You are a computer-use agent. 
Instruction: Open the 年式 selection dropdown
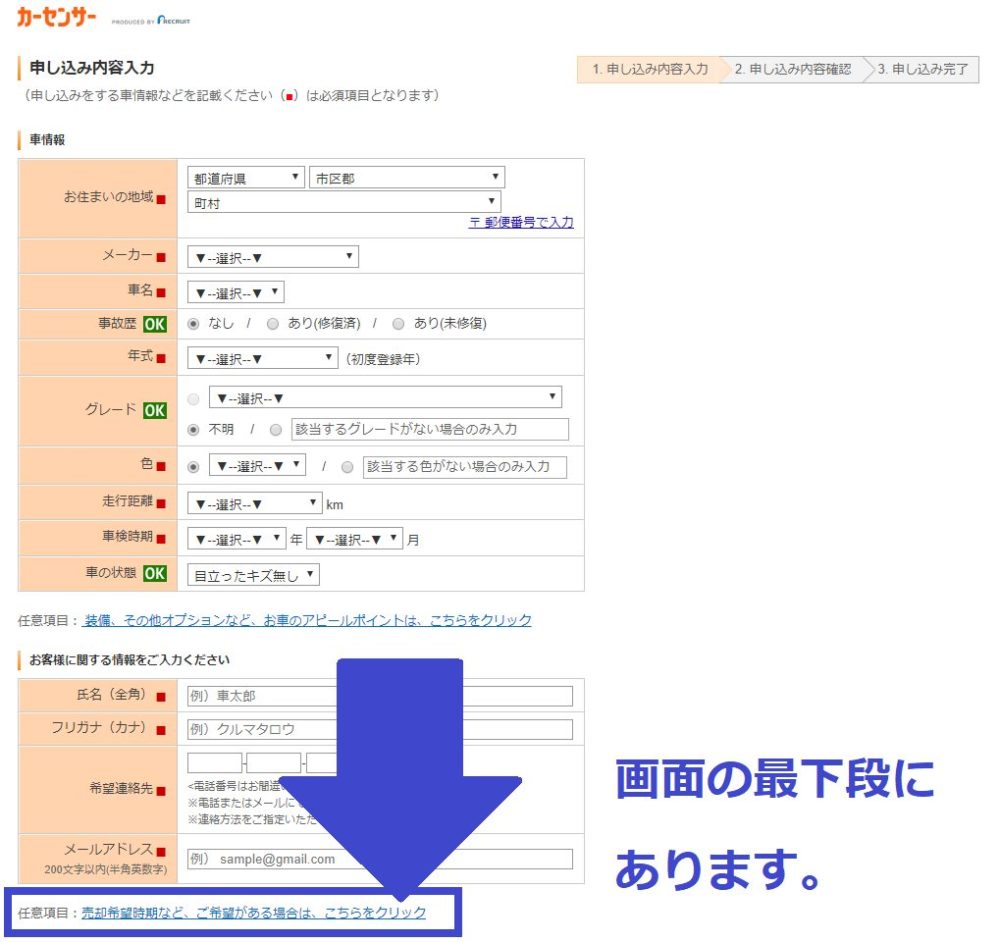point(262,358)
